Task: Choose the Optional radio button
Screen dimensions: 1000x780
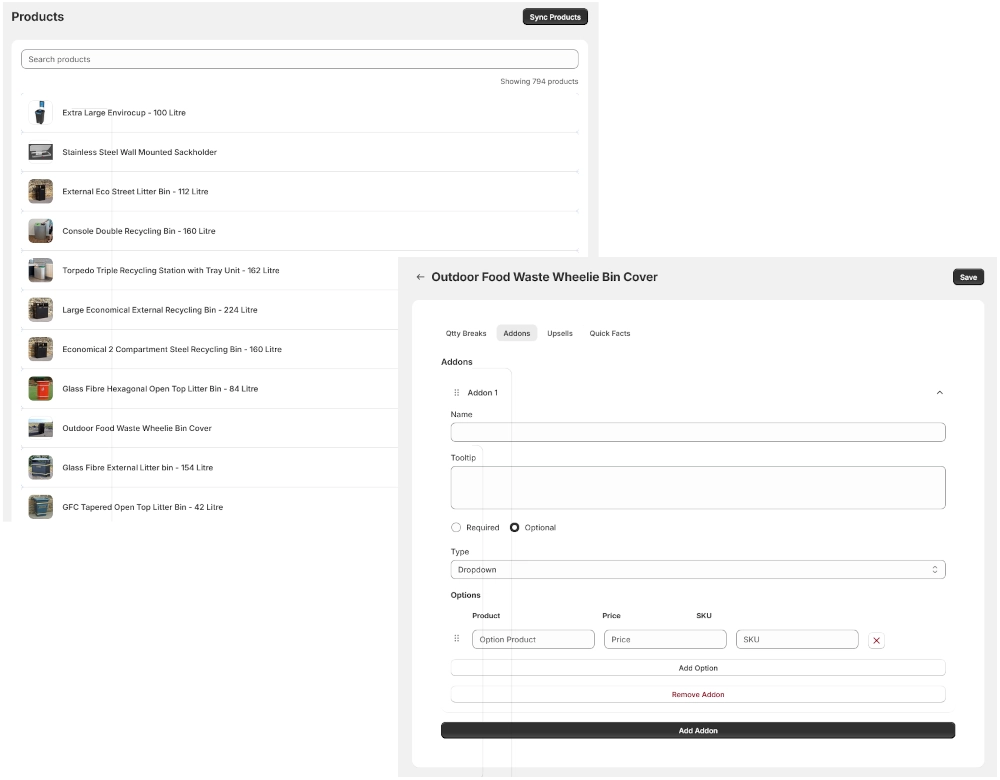Action: point(515,527)
